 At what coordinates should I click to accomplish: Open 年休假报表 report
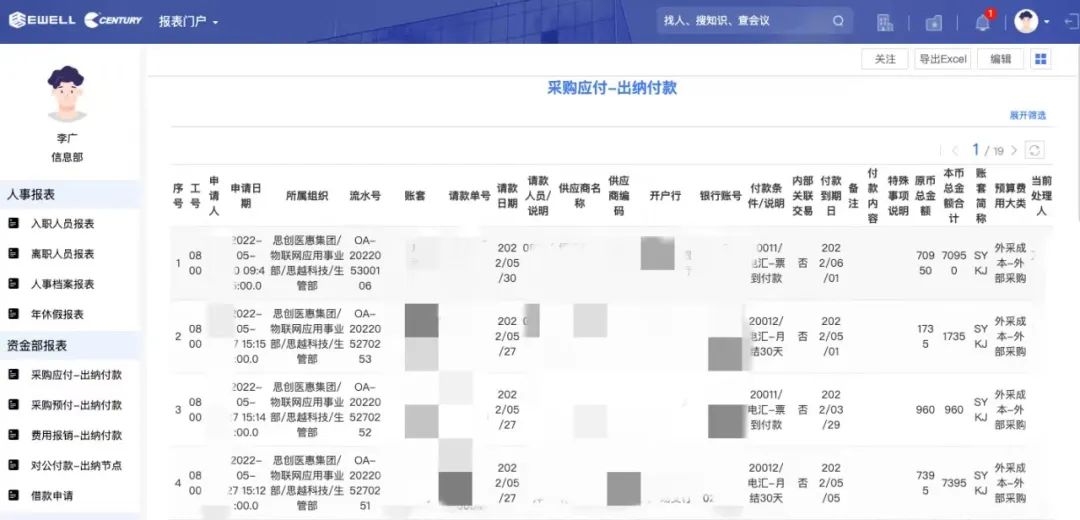[x=57, y=315]
